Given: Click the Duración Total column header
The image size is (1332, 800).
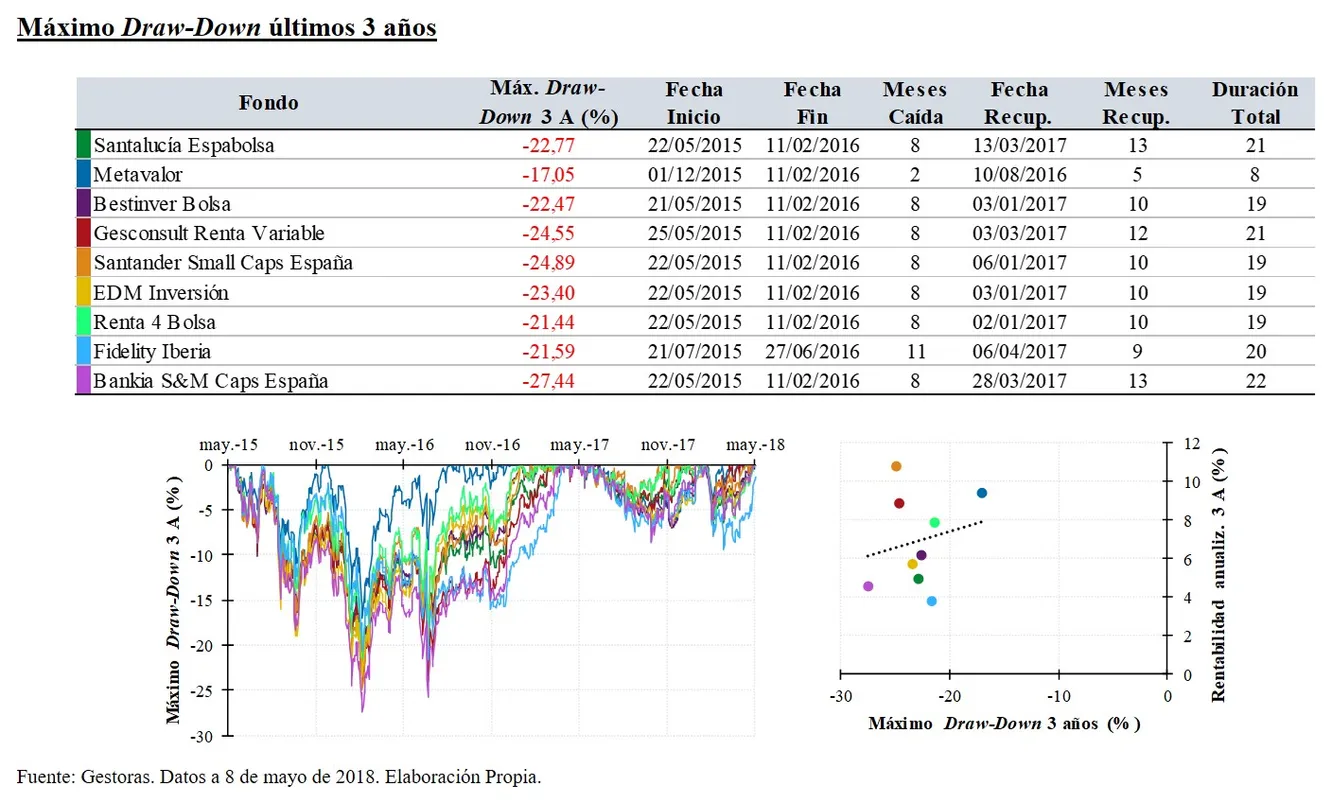Looking at the screenshot, I should point(1255,103).
